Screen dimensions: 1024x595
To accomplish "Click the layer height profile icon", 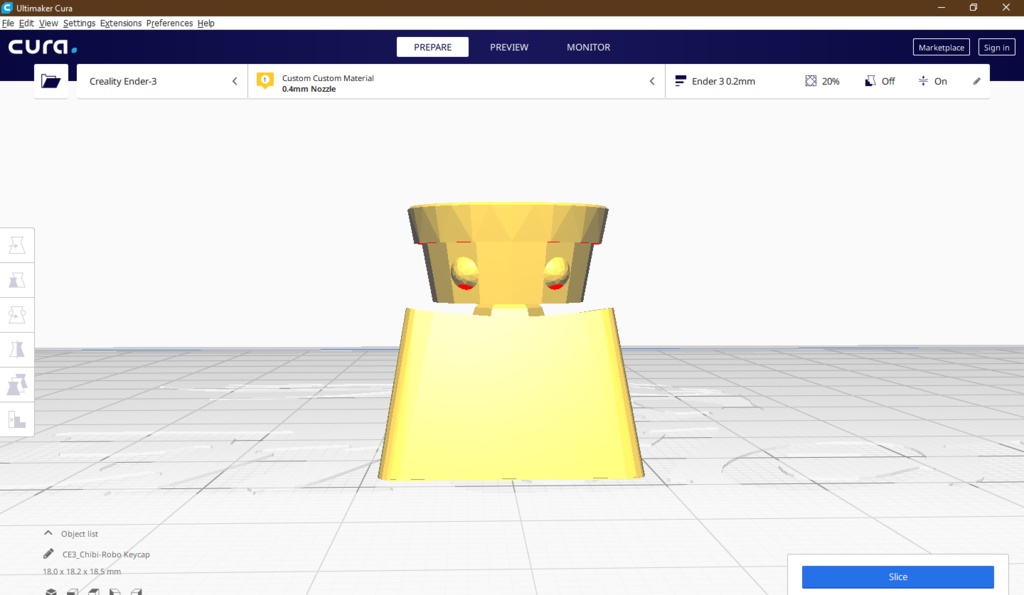I will pos(680,81).
